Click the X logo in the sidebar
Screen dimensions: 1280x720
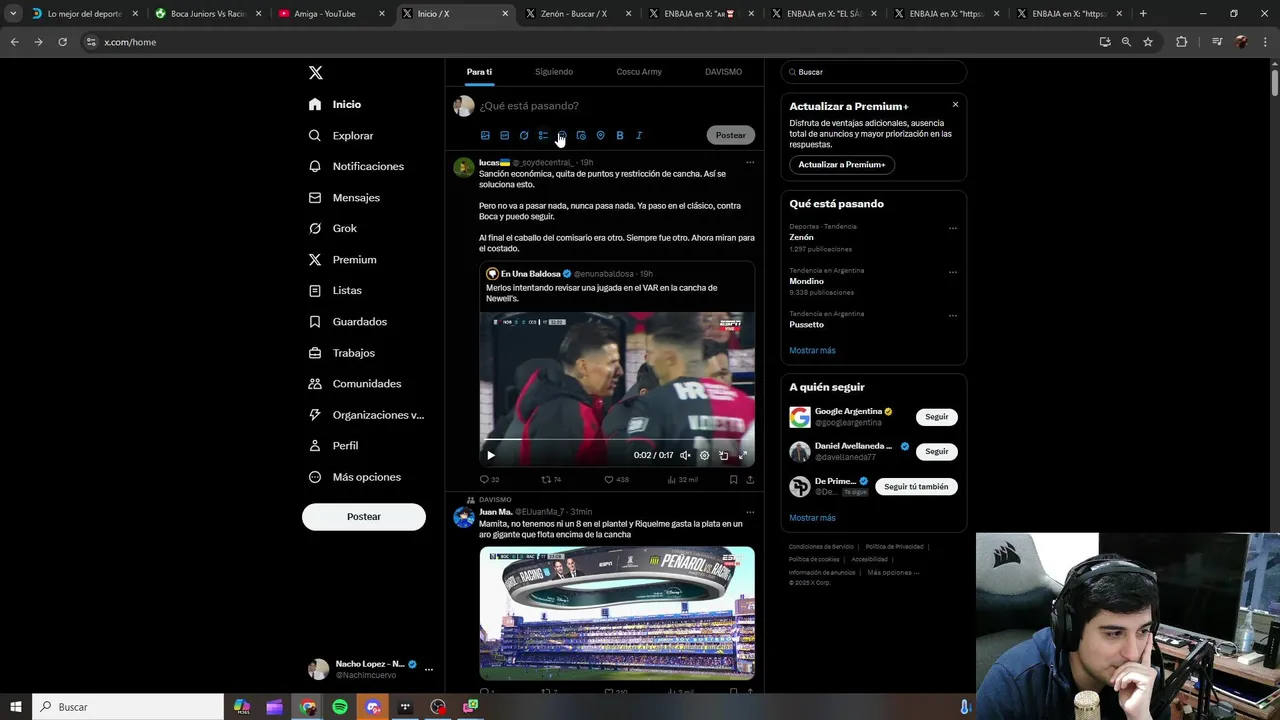point(315,73)
